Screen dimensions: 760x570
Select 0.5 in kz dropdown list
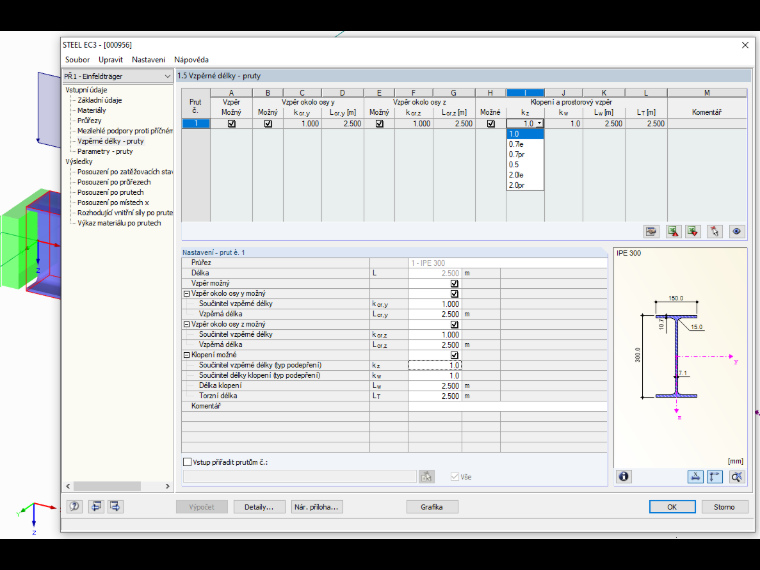[x=525, y=164]
